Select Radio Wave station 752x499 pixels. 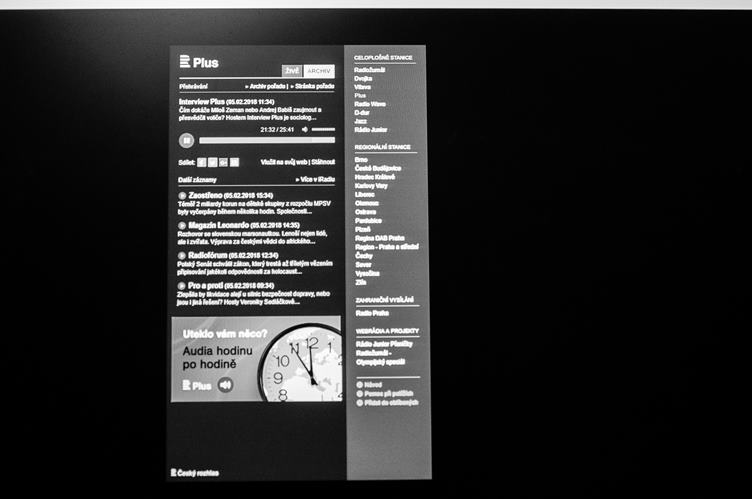(x=370, y=104)
